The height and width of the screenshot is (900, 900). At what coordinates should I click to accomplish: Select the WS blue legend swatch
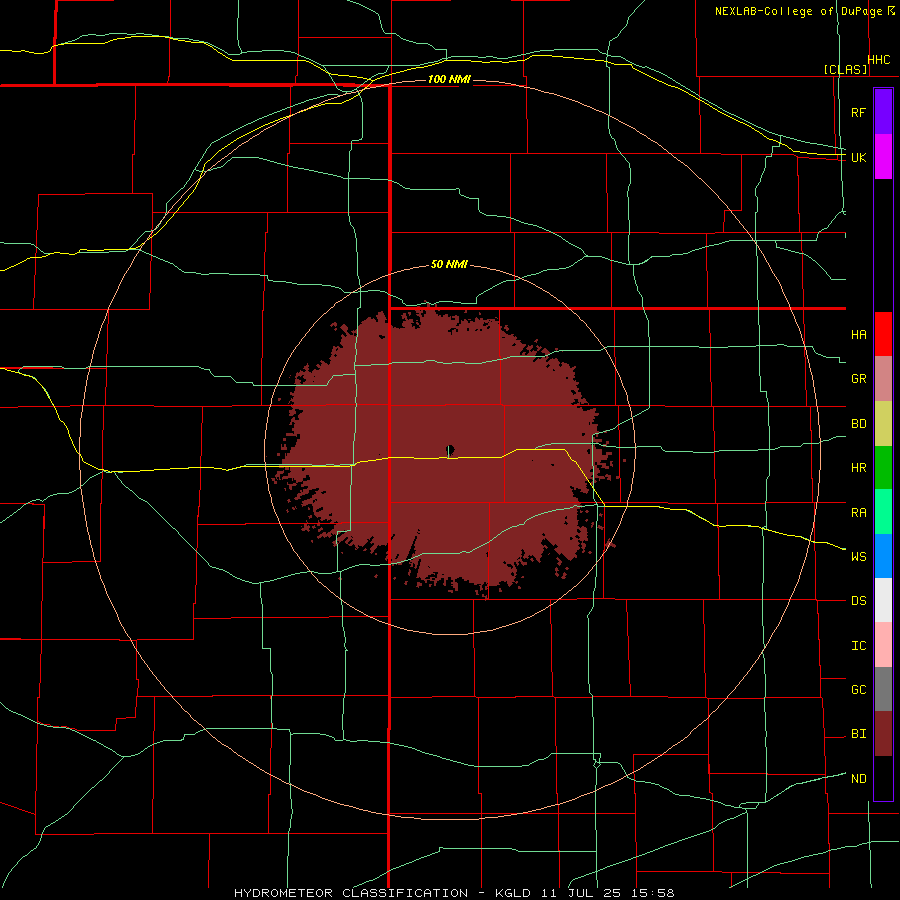coord(883,556)
